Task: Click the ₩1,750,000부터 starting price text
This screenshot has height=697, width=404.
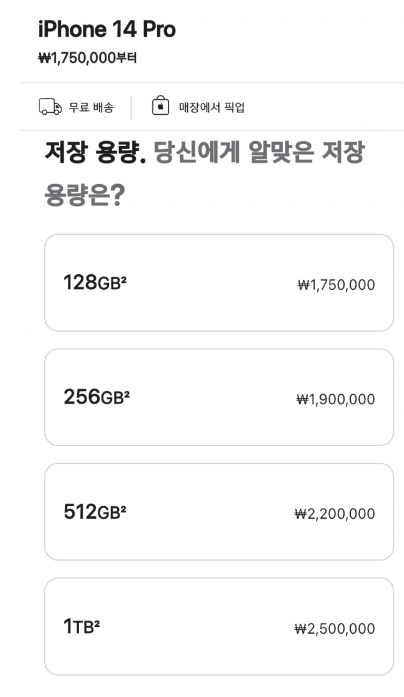Action: (x=88, y=58)
